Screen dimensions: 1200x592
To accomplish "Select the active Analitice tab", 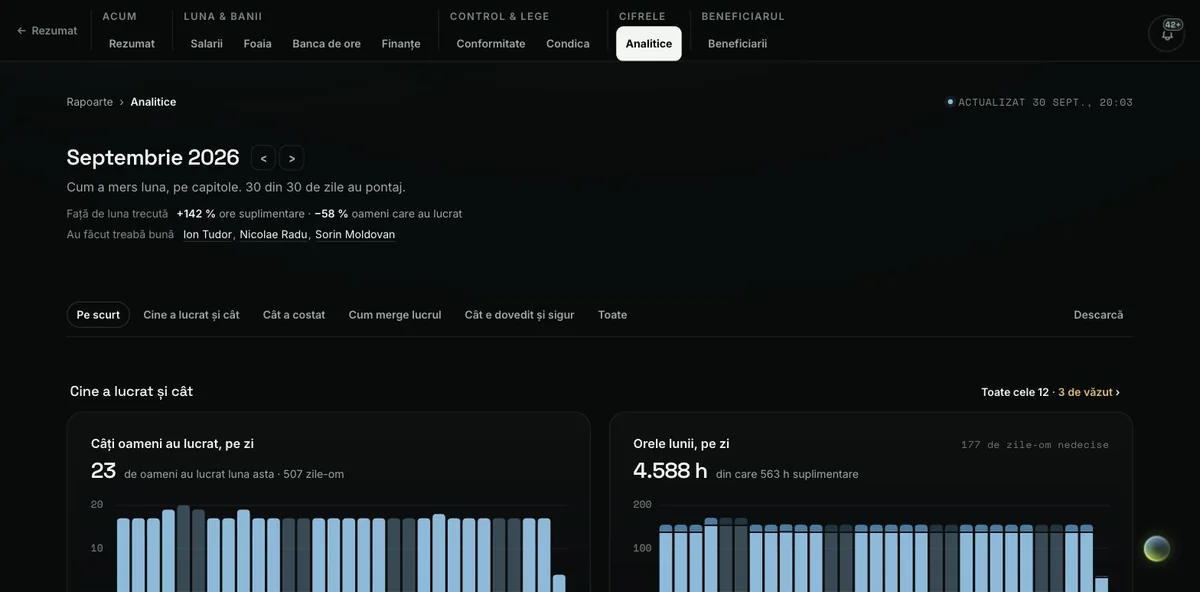I will (x=649, y=44).
